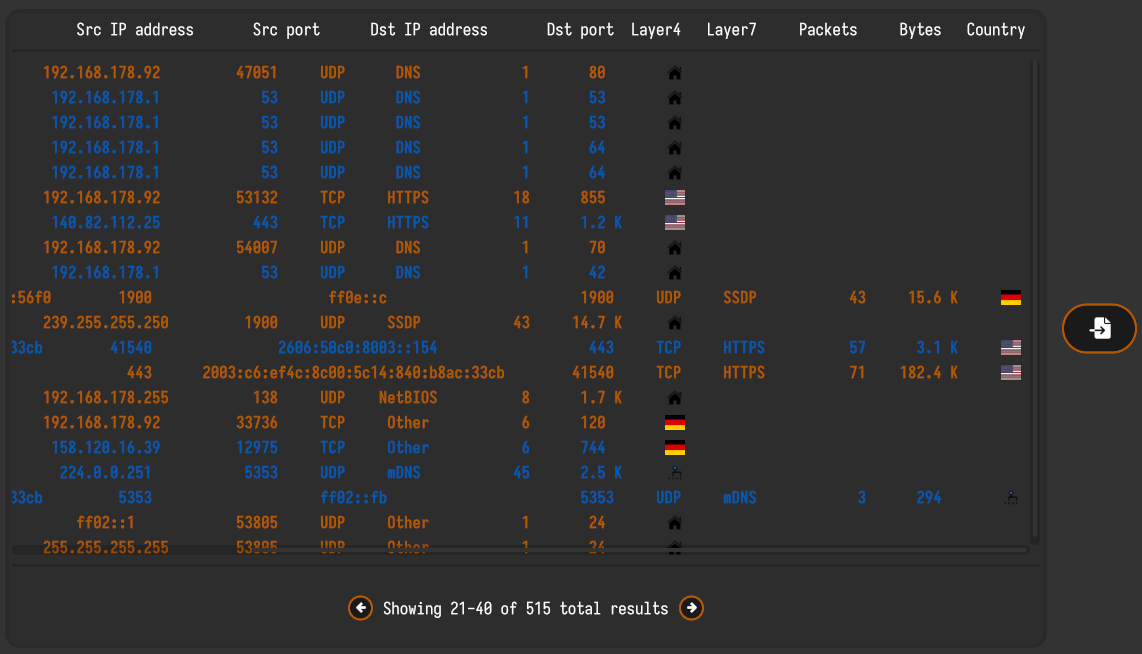Click the German flag on the port 33736 row
The image size is (1142, 654).
(x=675, y=422)
